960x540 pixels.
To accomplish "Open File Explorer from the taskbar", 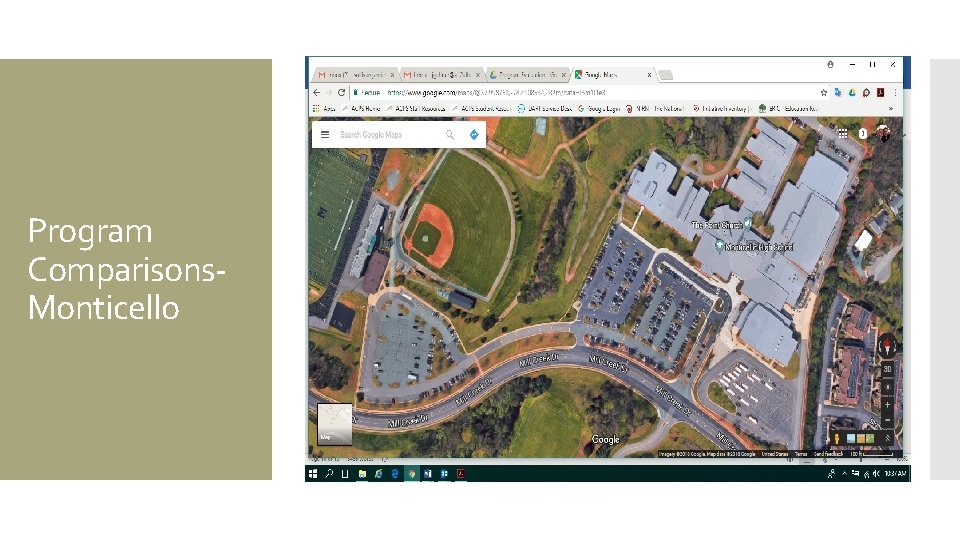I will pyautogui.click(x=362, y=473).
